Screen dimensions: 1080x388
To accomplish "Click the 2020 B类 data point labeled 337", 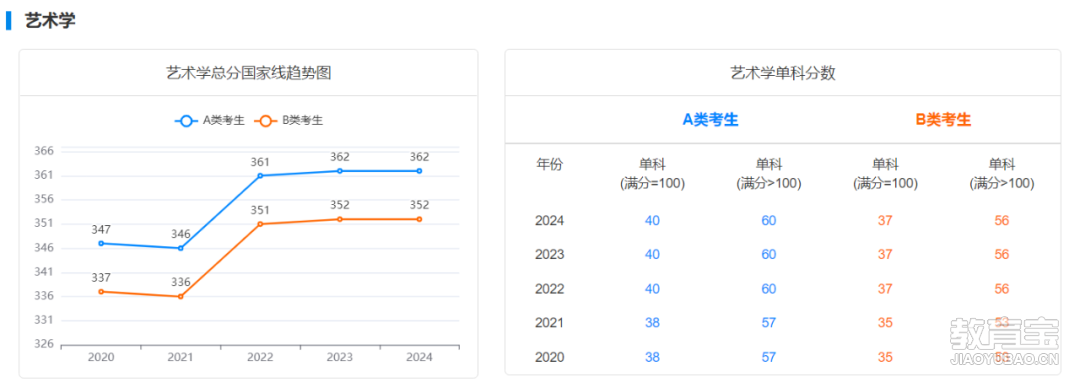I will [101, 292].
